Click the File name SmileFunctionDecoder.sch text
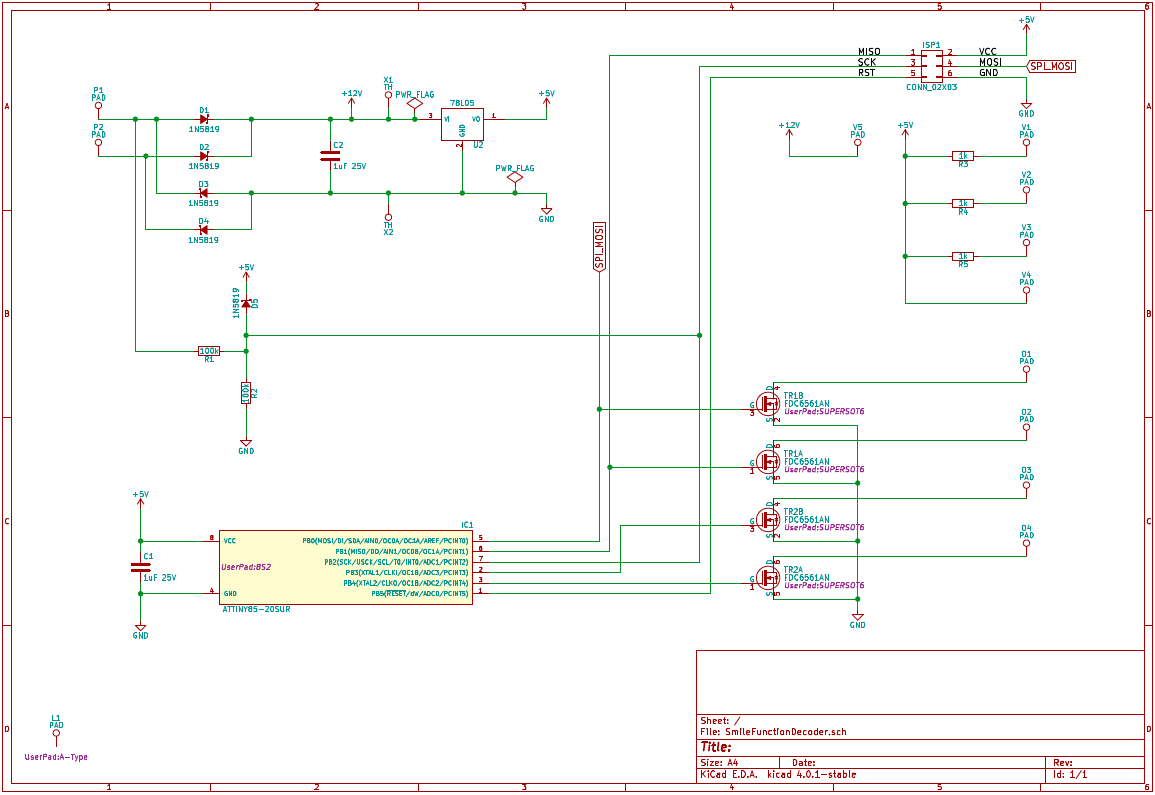The width and height of the screenshot is (1155, 795). point(786,732)
